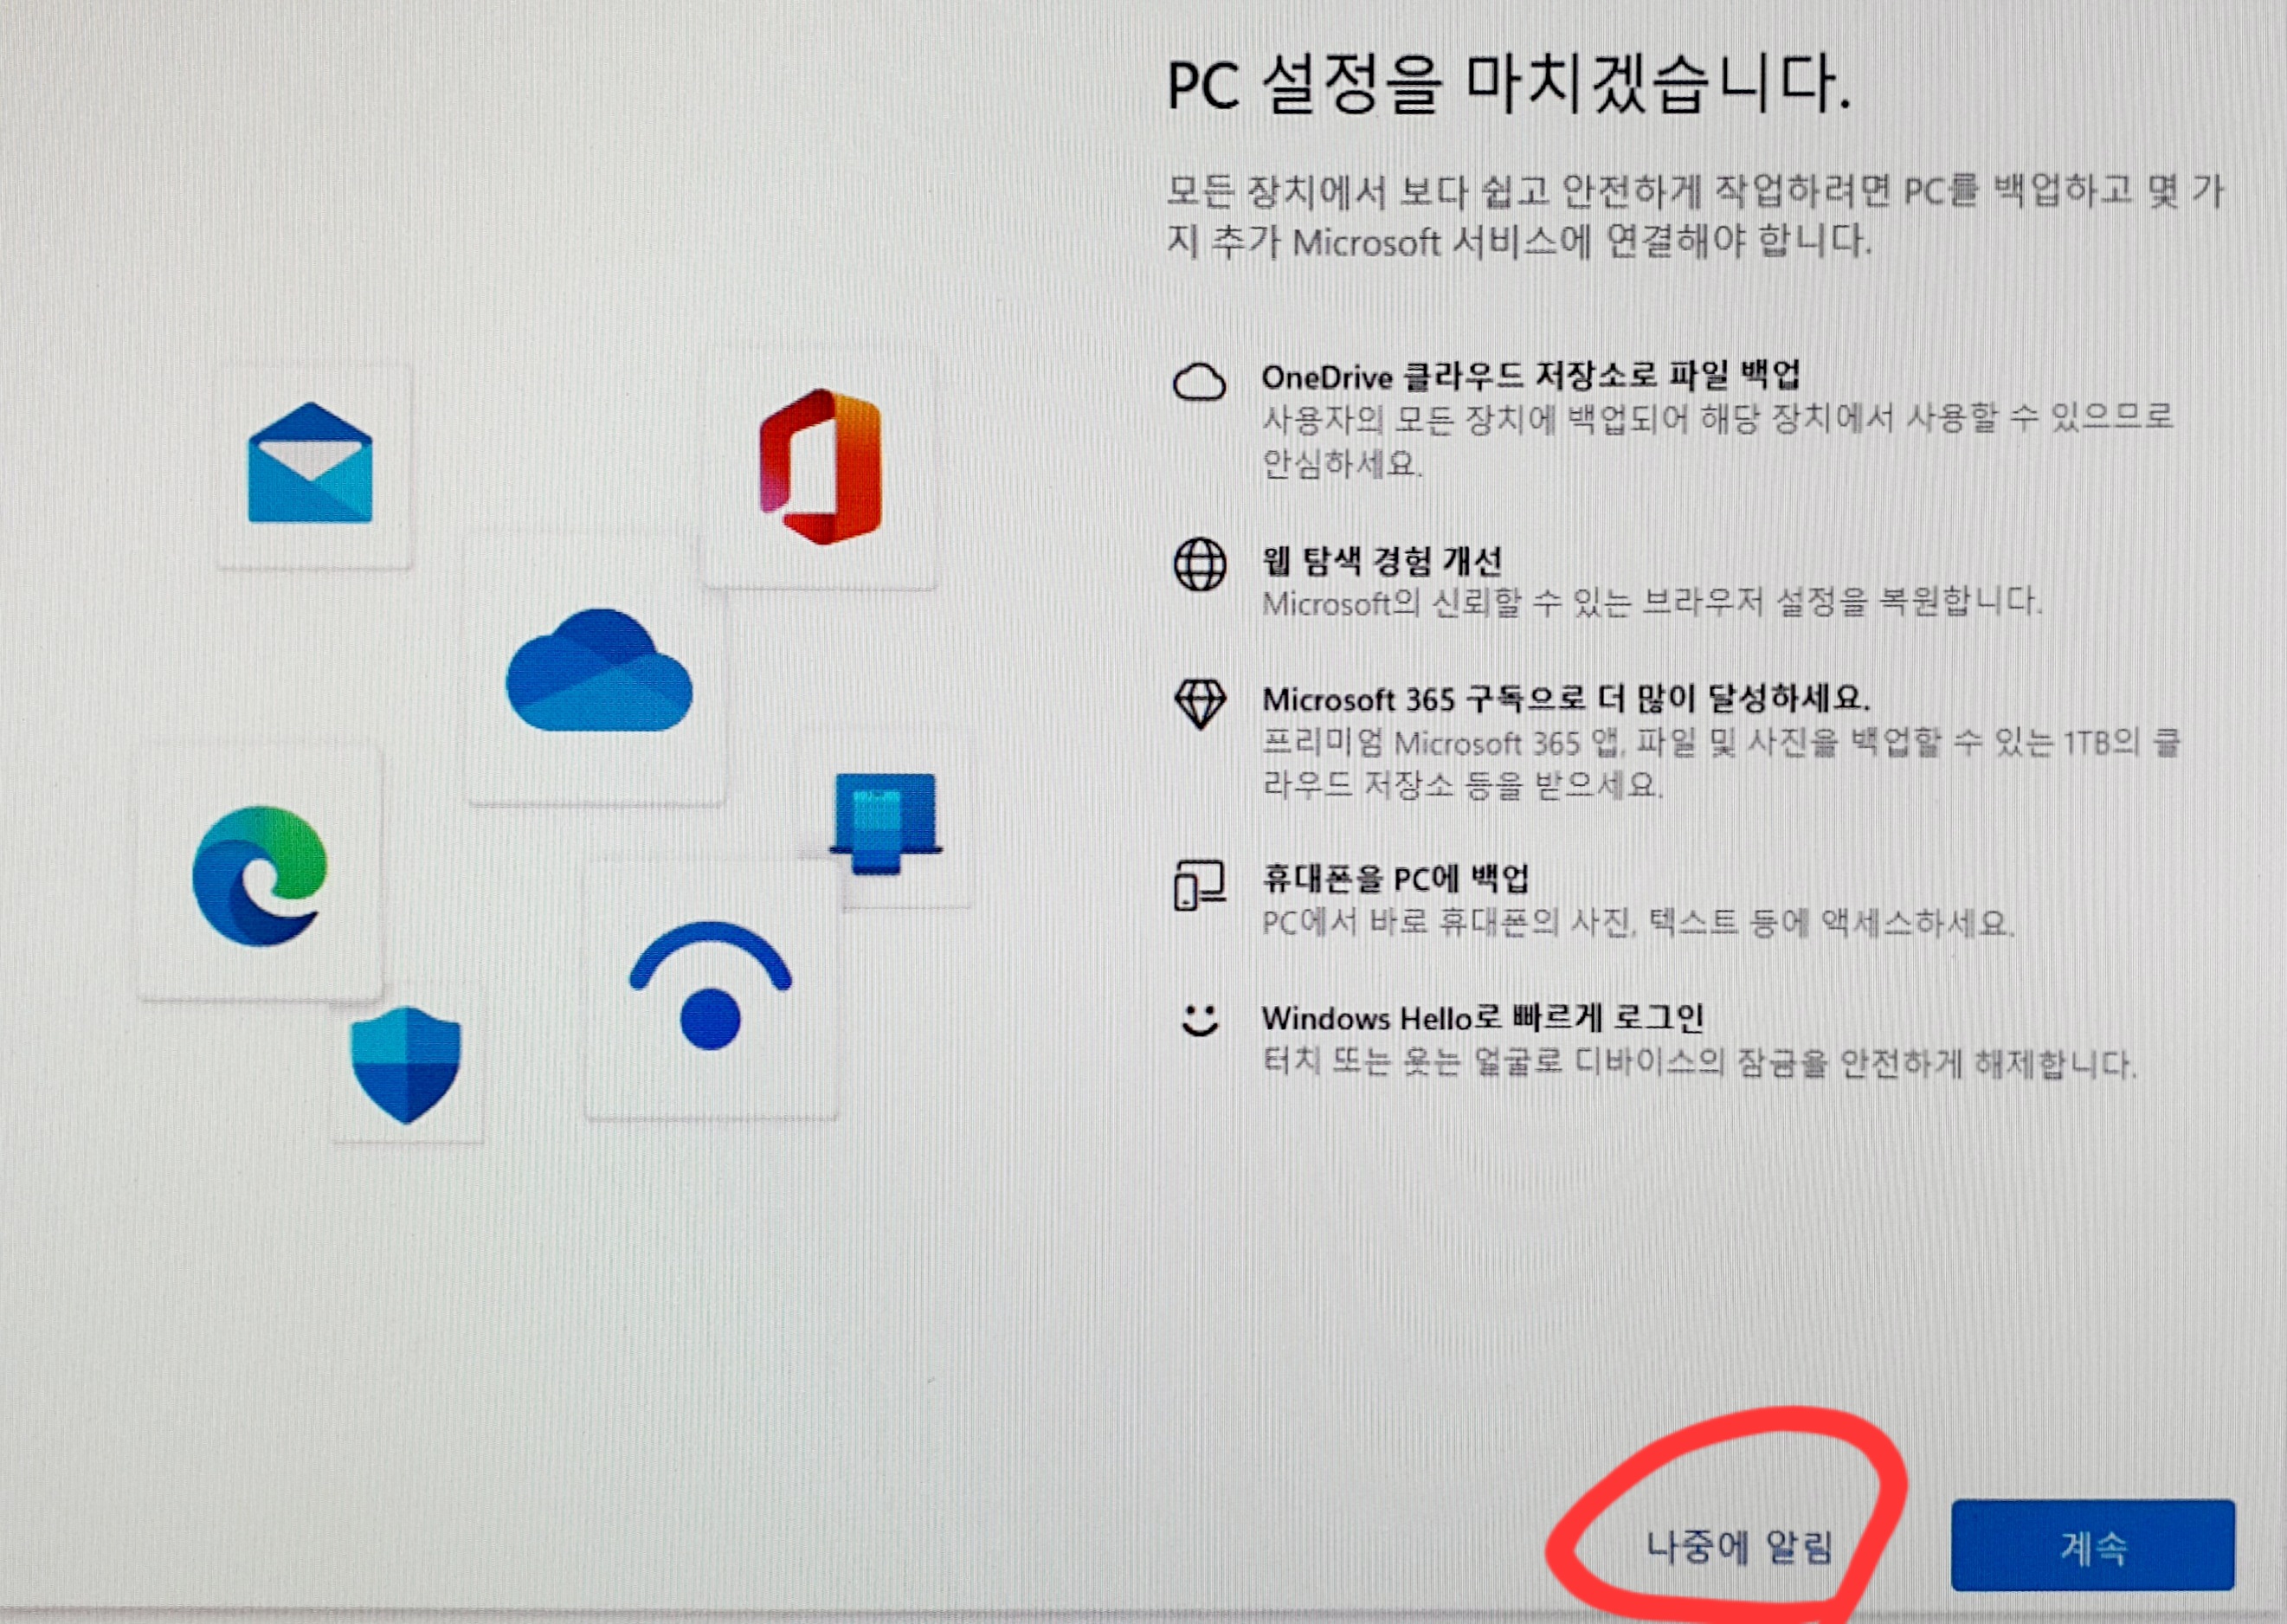
Task: Click the blue '계속' button
Action: 2092,1545
